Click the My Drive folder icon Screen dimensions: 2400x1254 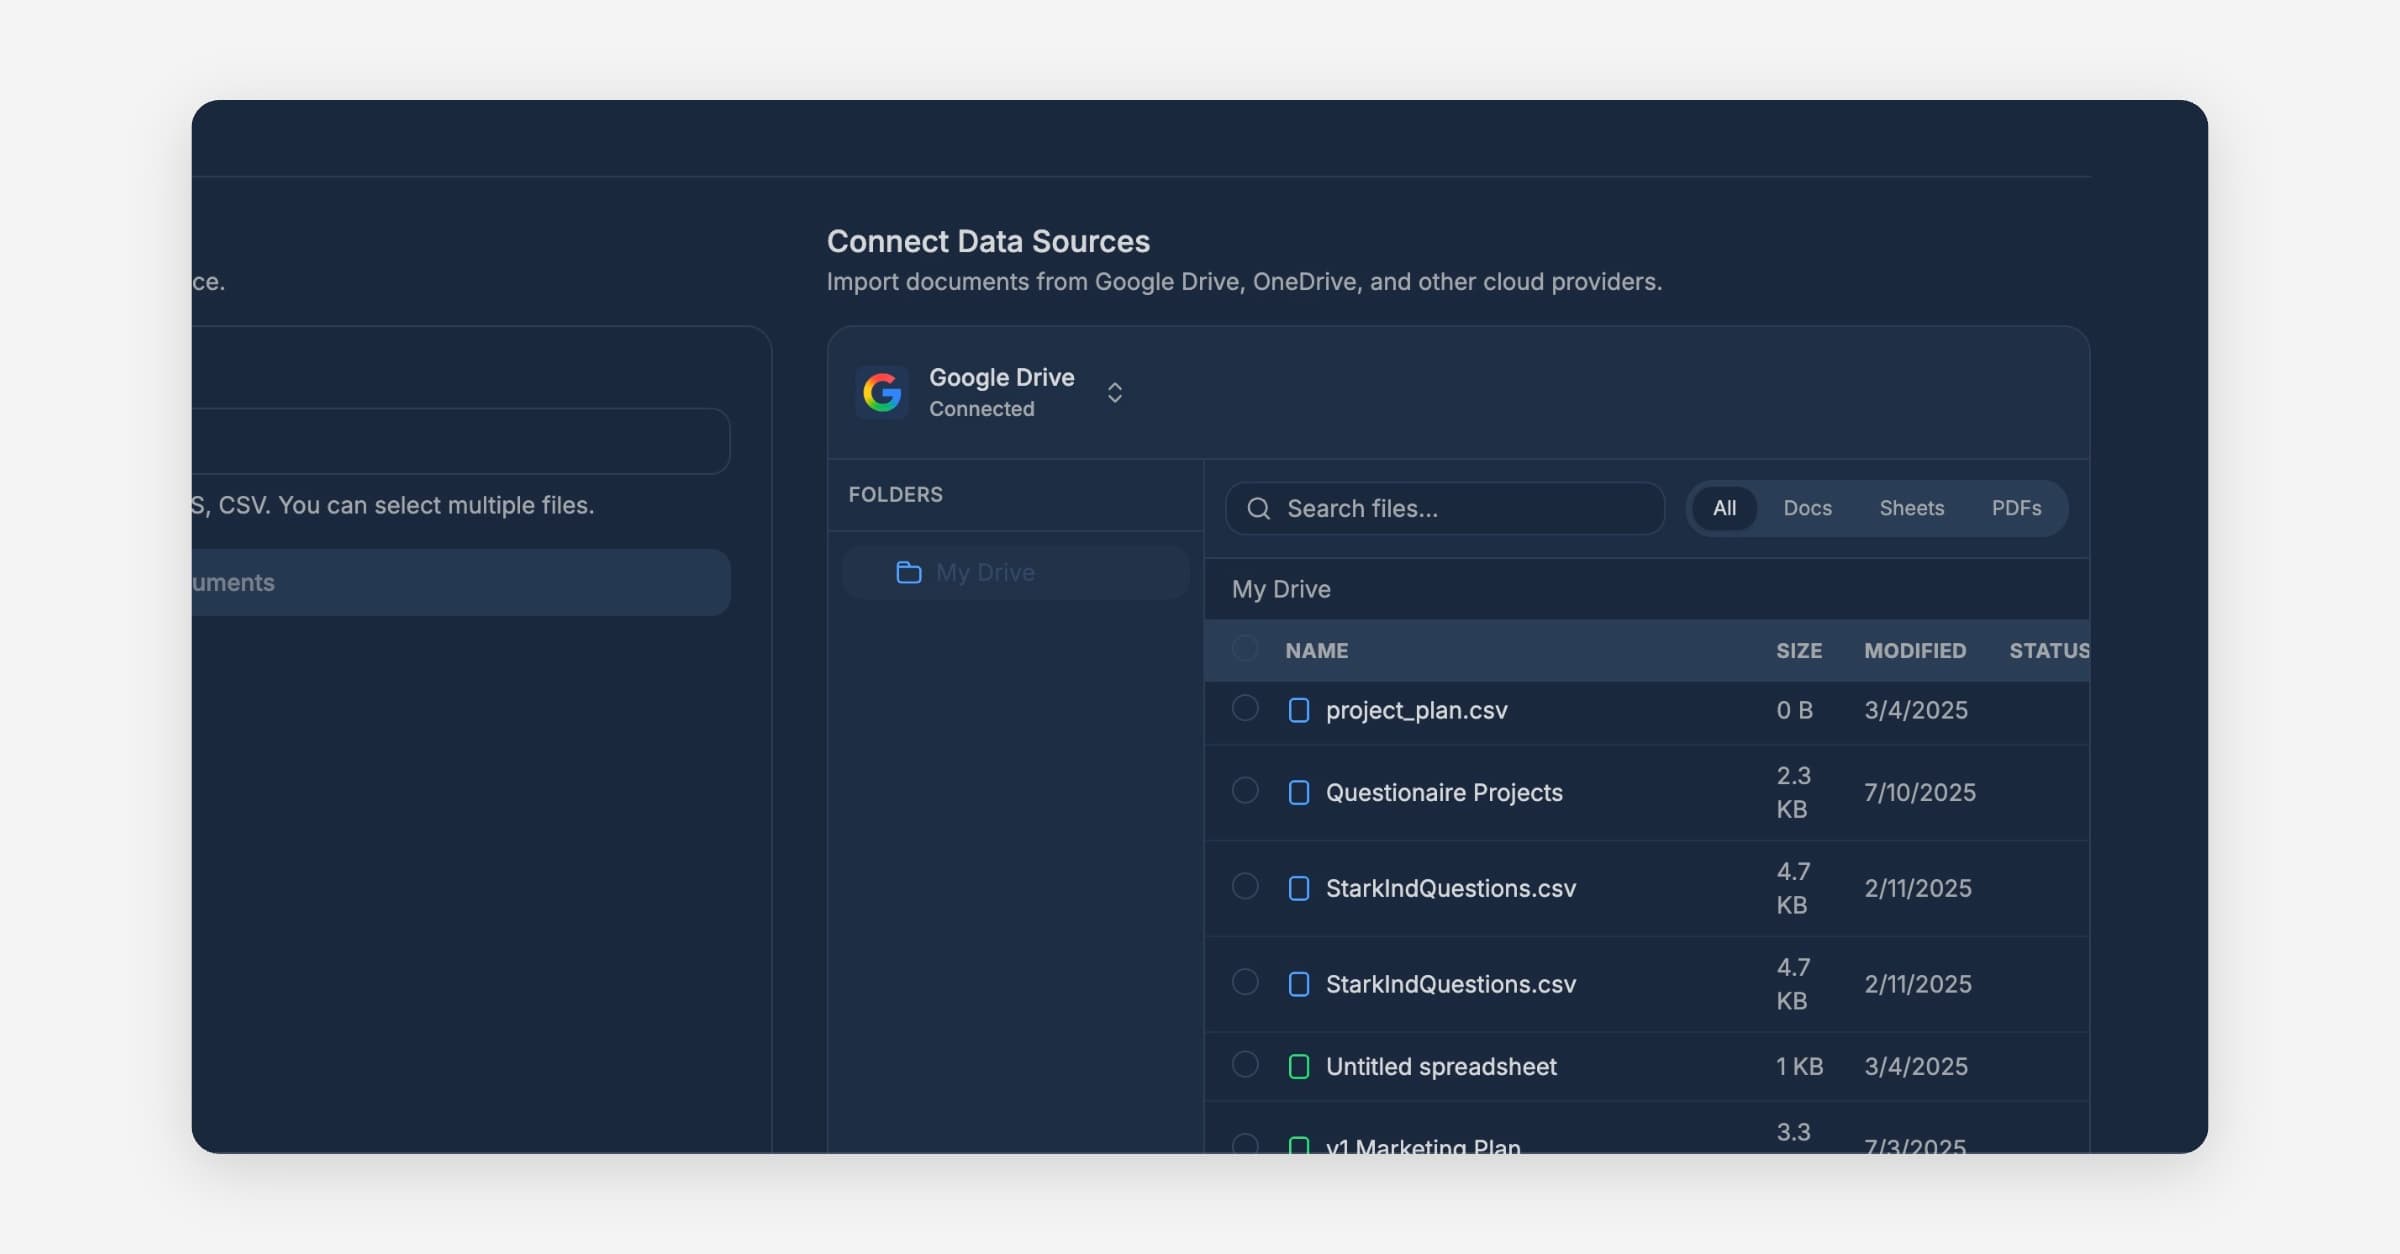908,572
